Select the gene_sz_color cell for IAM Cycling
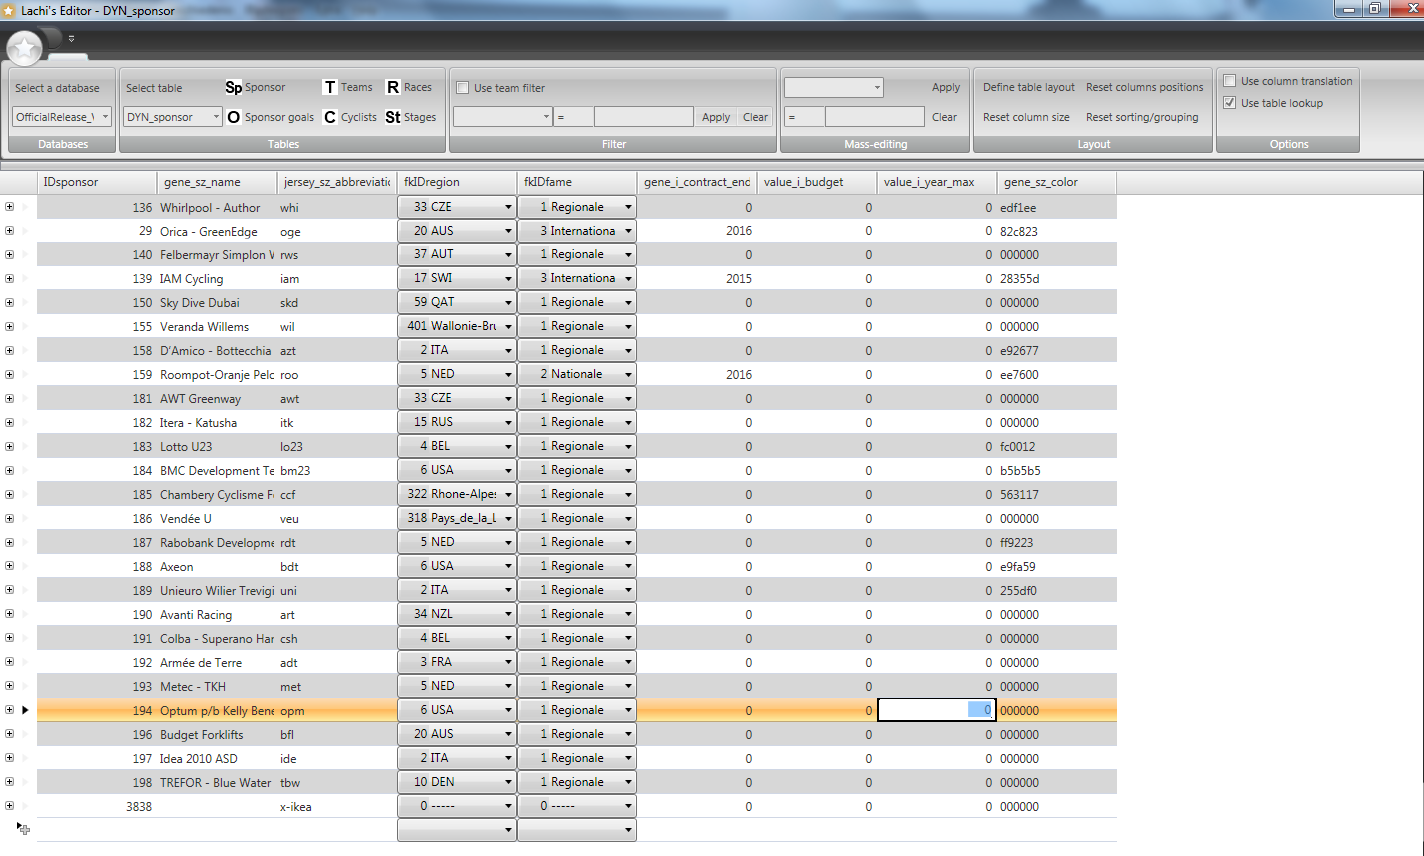Screen dimensions: 1424x856 (x=1055, y=279)
